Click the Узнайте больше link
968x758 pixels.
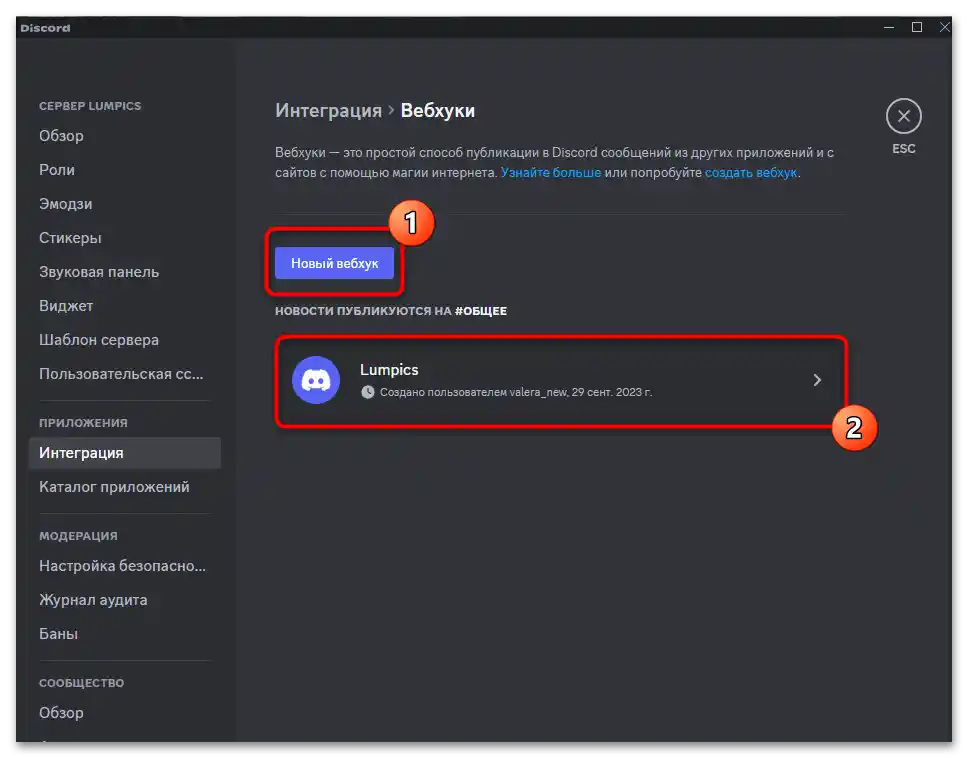tap(549, 171)
